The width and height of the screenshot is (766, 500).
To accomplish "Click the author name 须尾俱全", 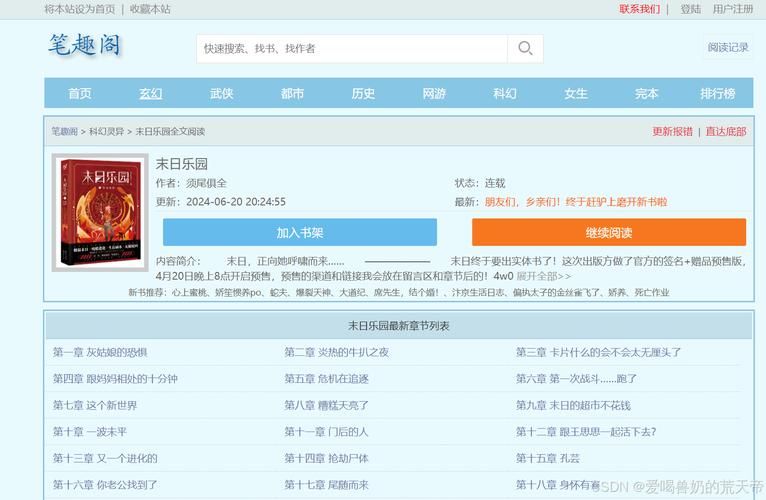I will (206, 183).
